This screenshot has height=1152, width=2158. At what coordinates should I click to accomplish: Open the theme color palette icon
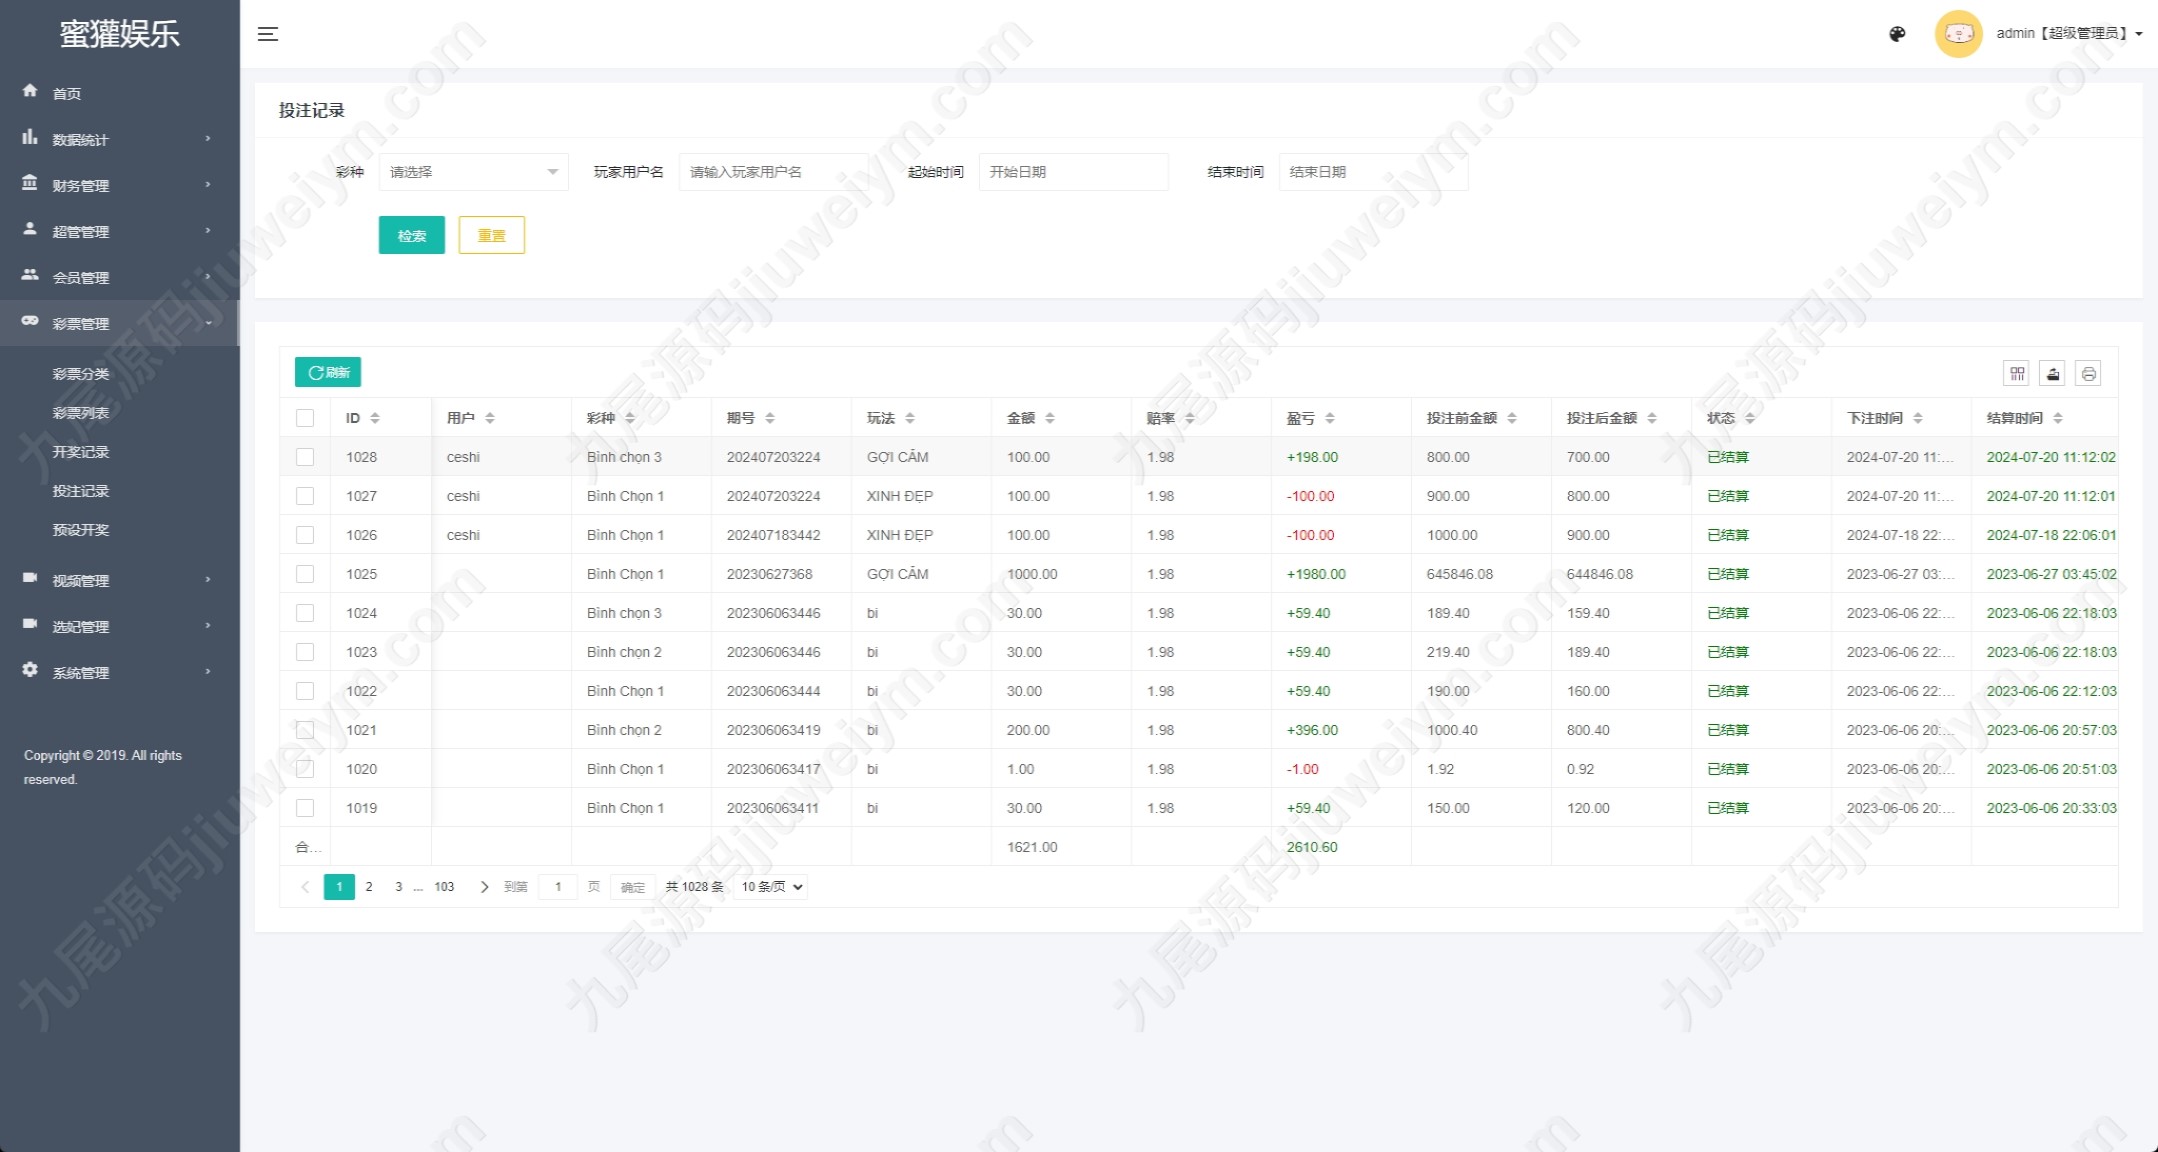[1897, 34]
